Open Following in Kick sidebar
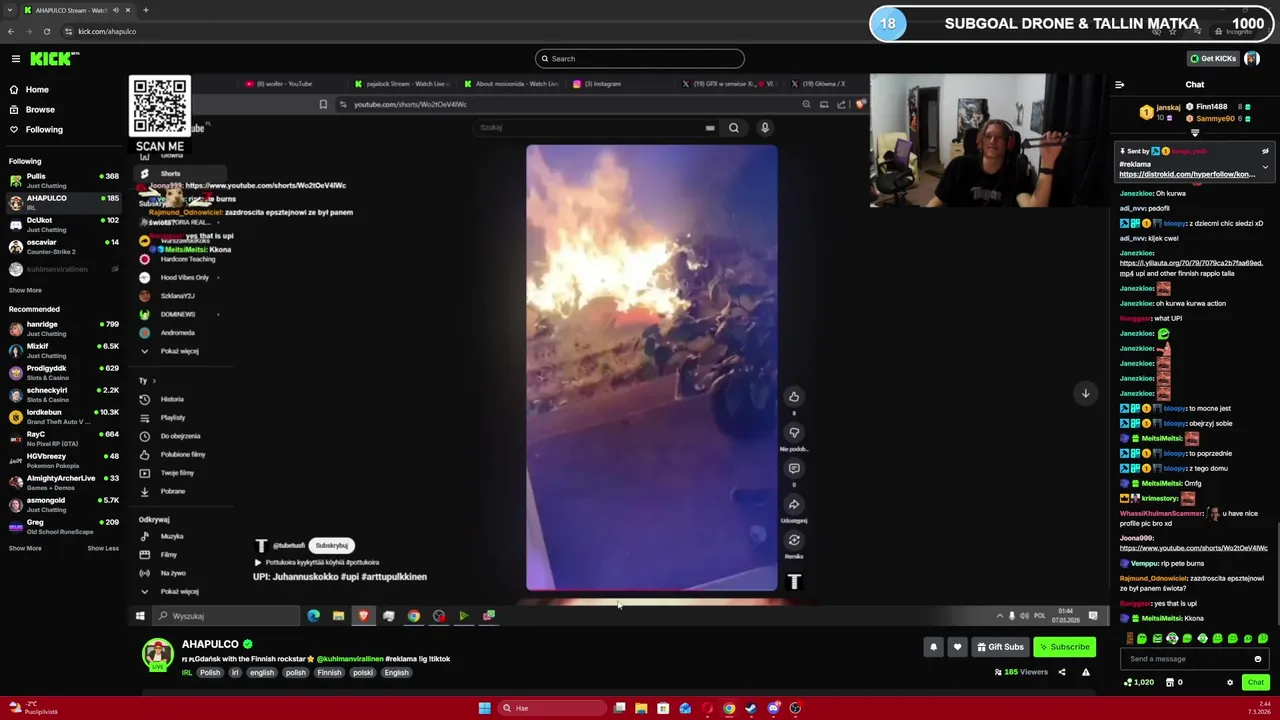This screenshot has width=1280, height=720. 44,130
